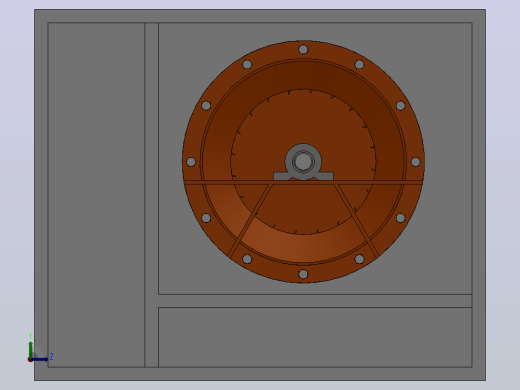Select the topmost bolt hole on orange flange
The width and height of the screenshot is (520, 390).
303,50
